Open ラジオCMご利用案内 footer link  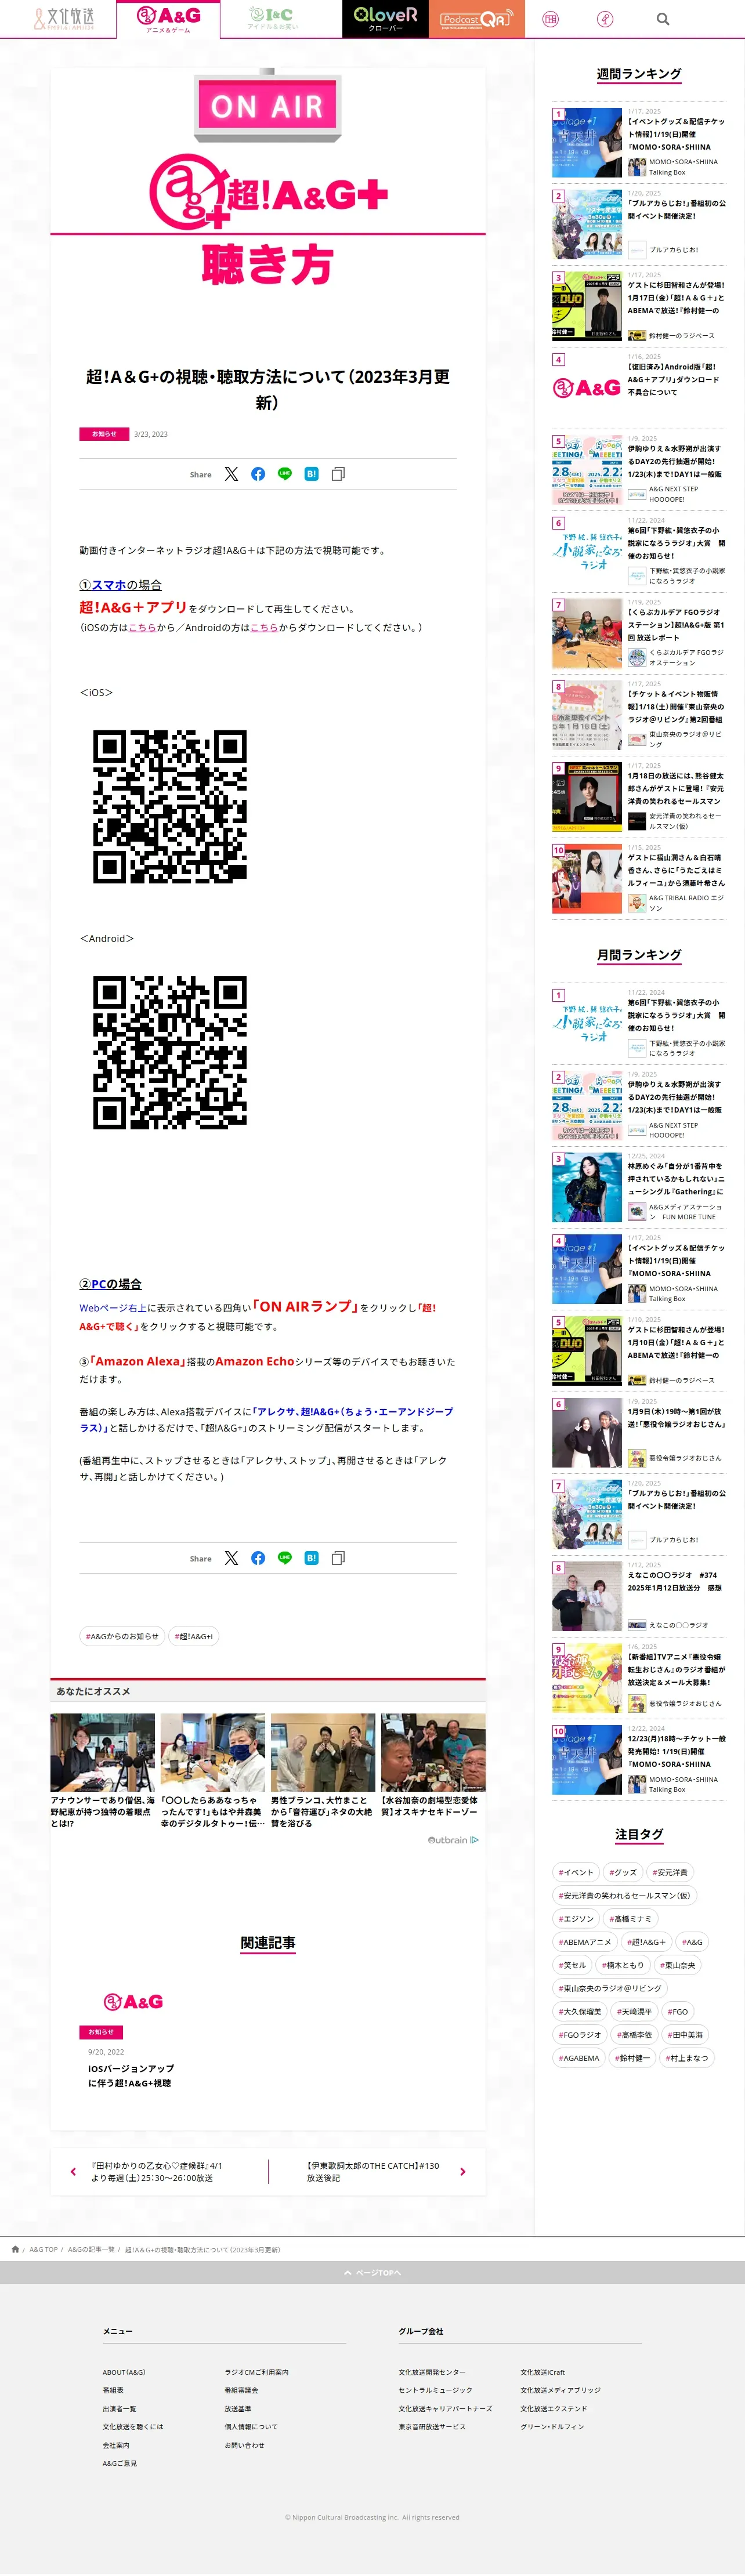256,2372
